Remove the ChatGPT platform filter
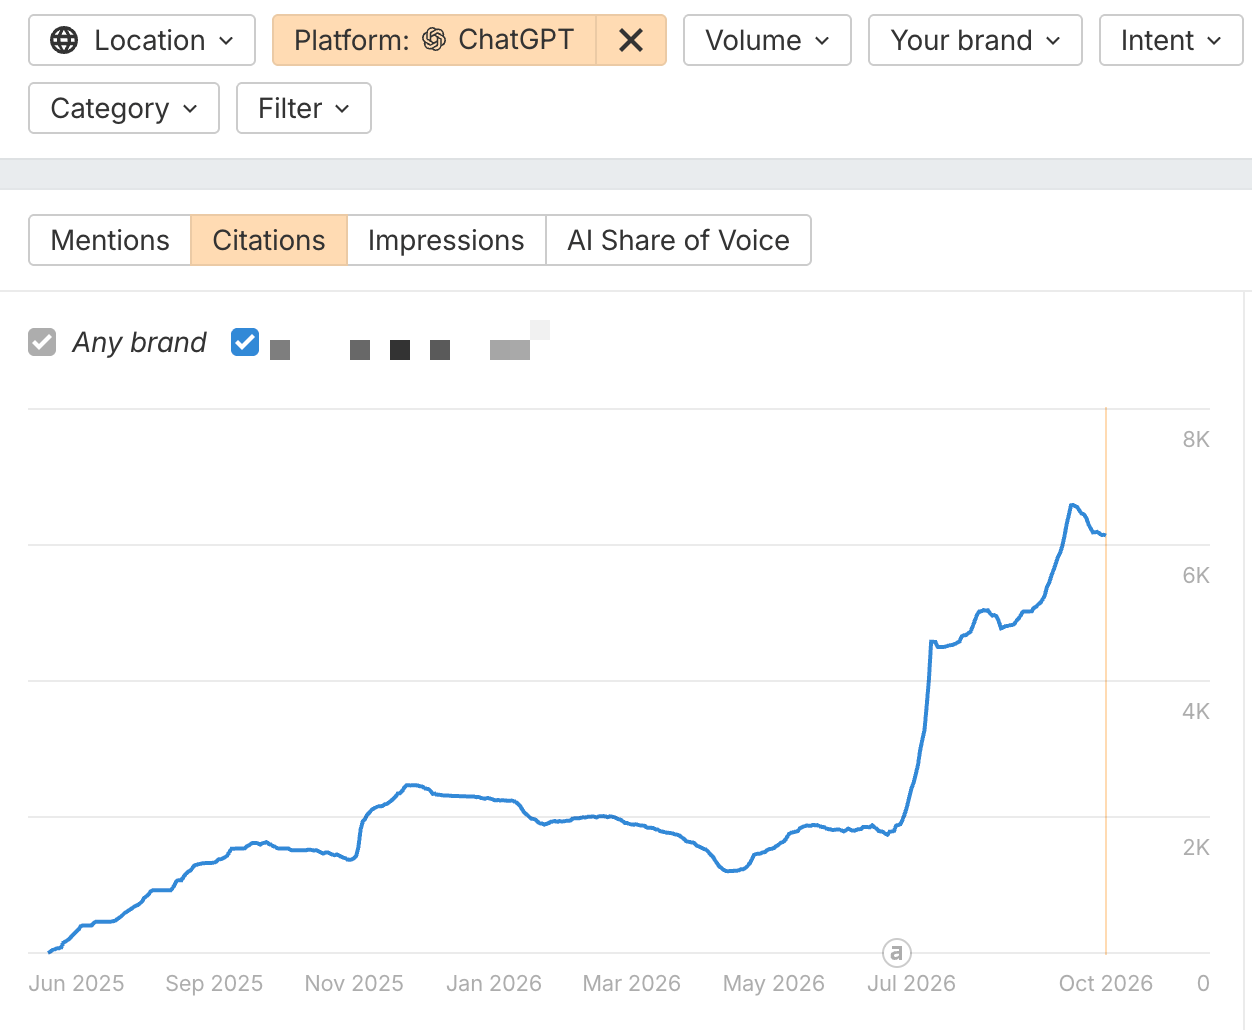The width and height of the screenshot is (1252, 1030). [x=631, y=40]
